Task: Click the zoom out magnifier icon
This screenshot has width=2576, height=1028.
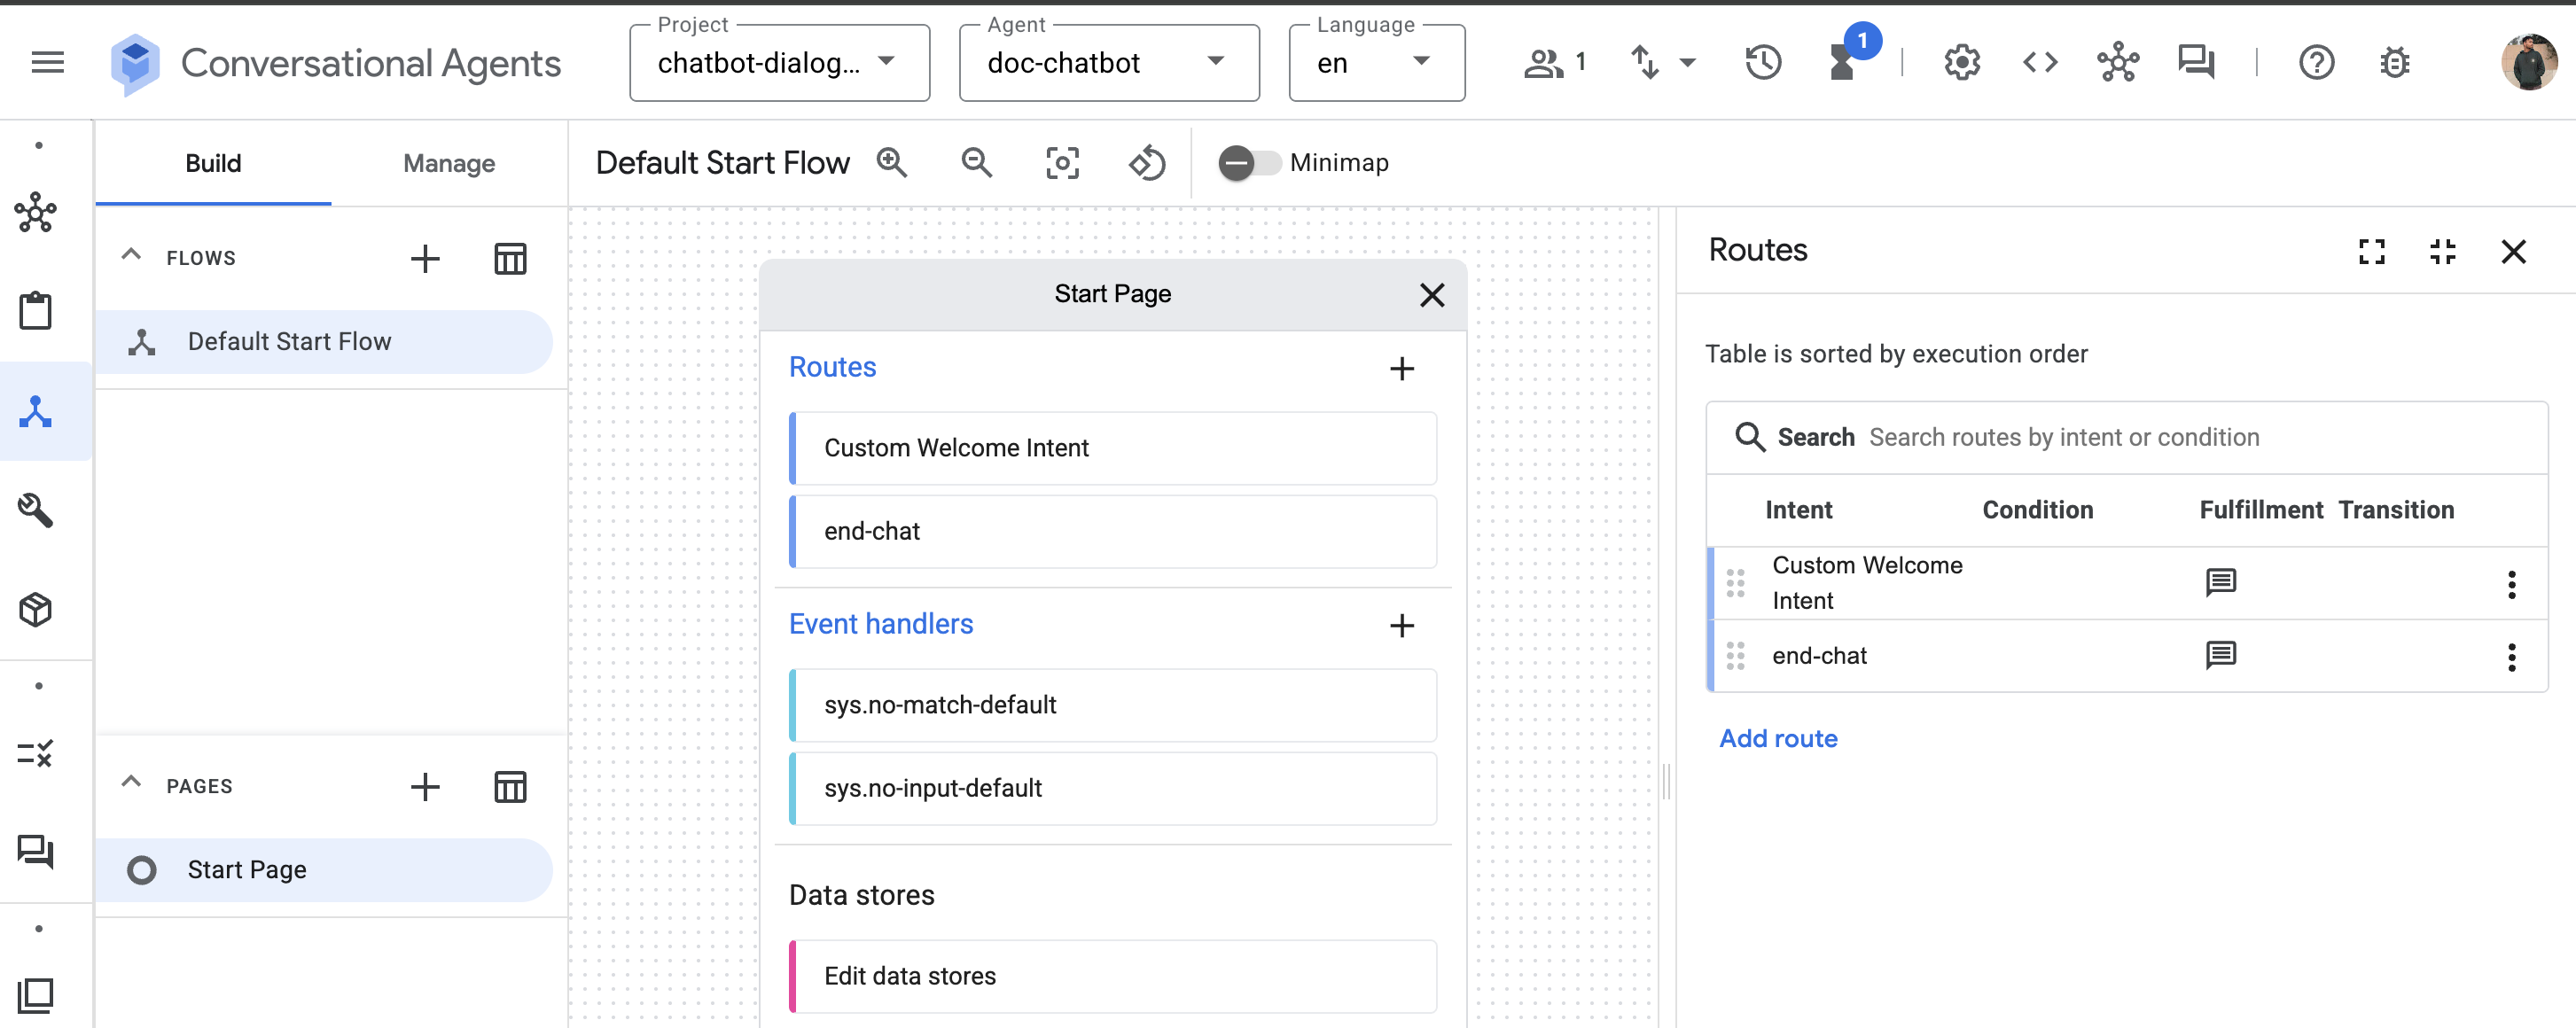Action: [976, 162]
